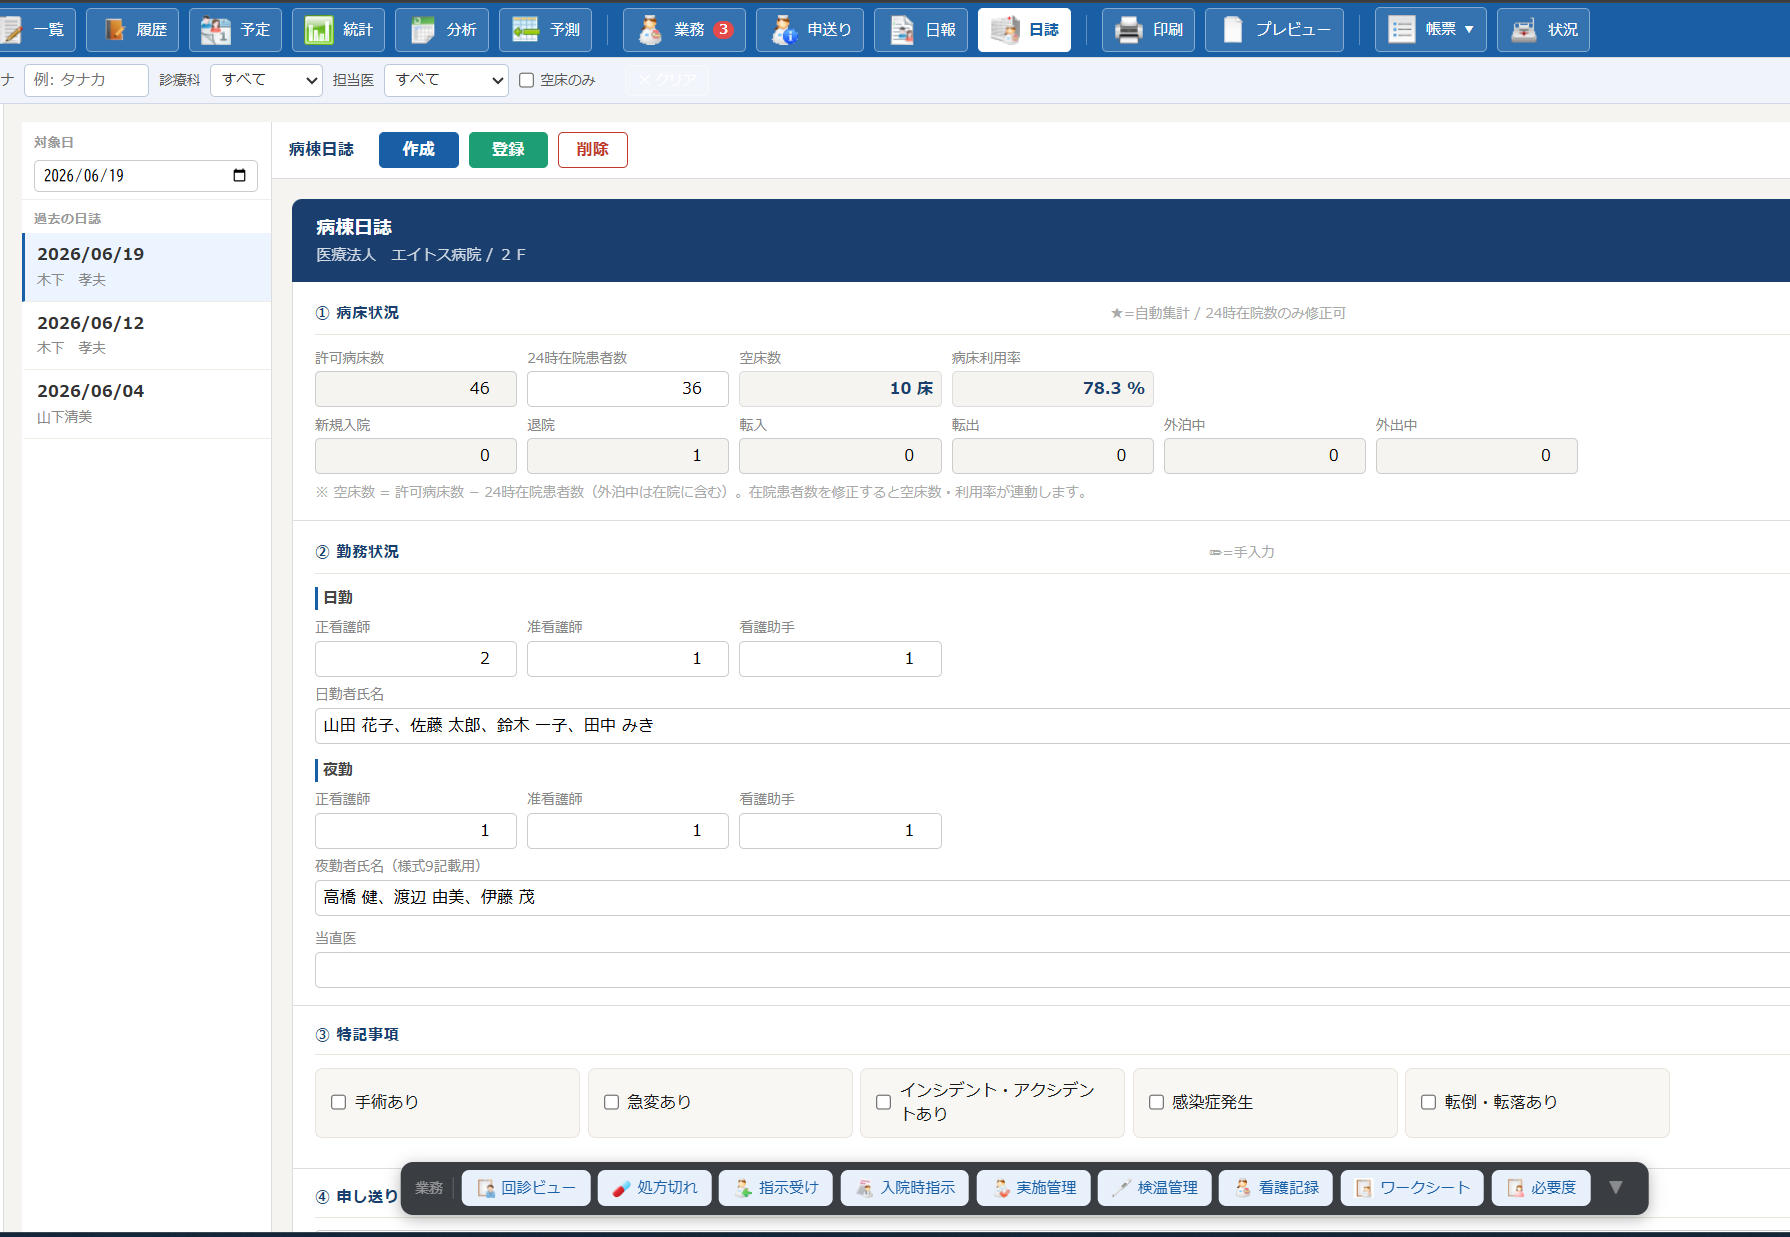Tick the 感染症発生 checkbox
This screenshot has width=1790, height=1237.
(x=1156, y=1102)
